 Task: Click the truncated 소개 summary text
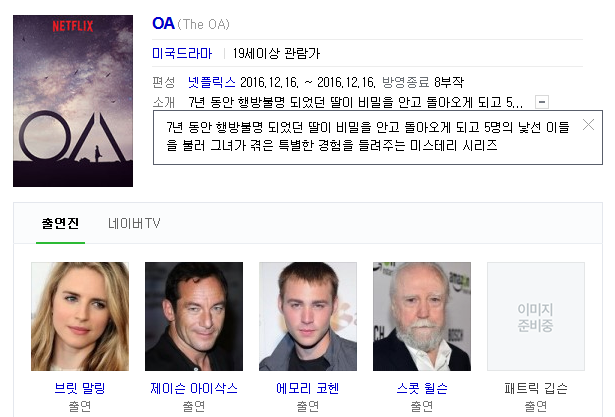(x=355, y=102)
